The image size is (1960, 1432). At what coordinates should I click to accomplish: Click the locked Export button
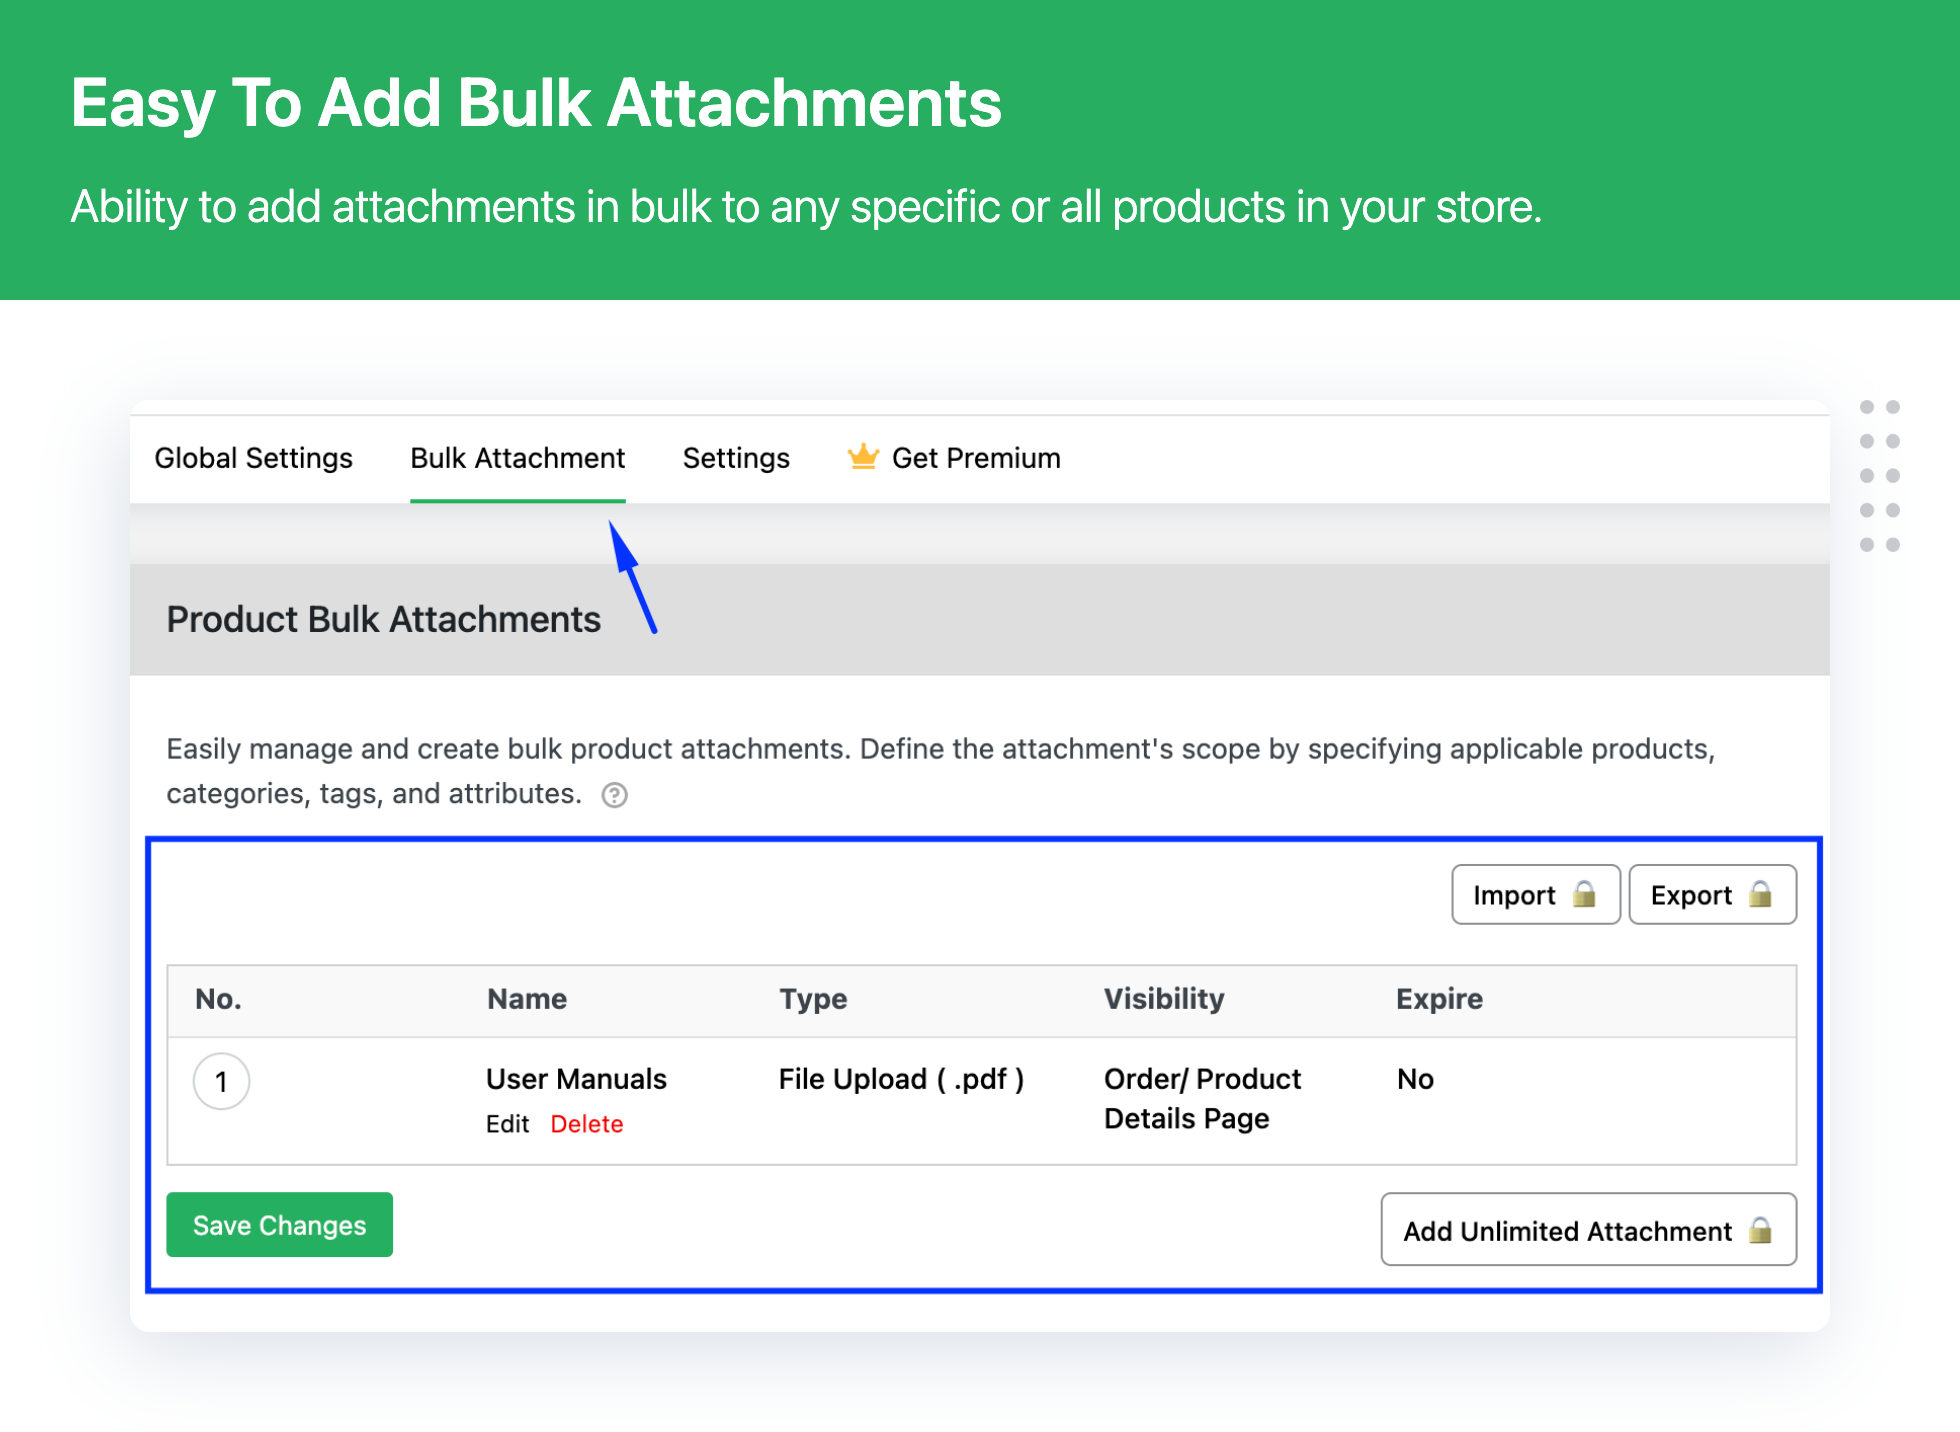(1712, 895)
